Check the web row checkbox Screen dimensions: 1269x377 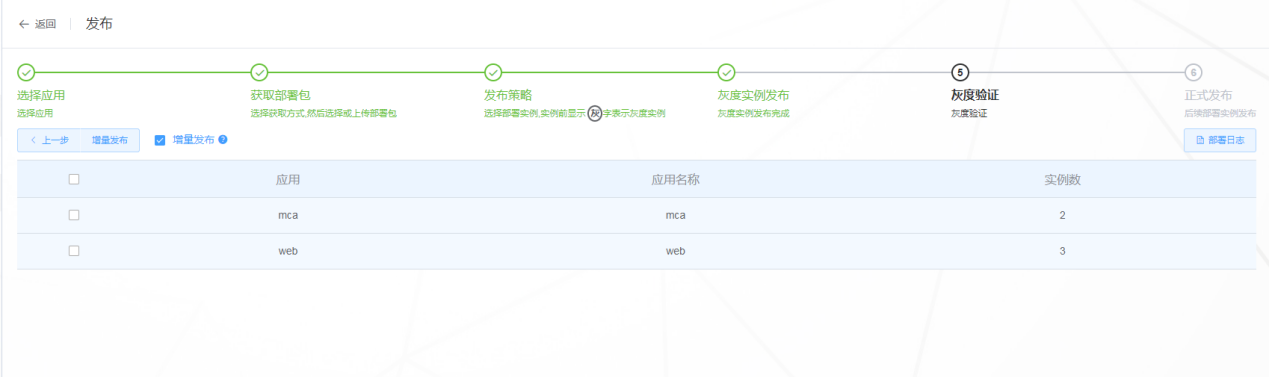tap(73, 251)
